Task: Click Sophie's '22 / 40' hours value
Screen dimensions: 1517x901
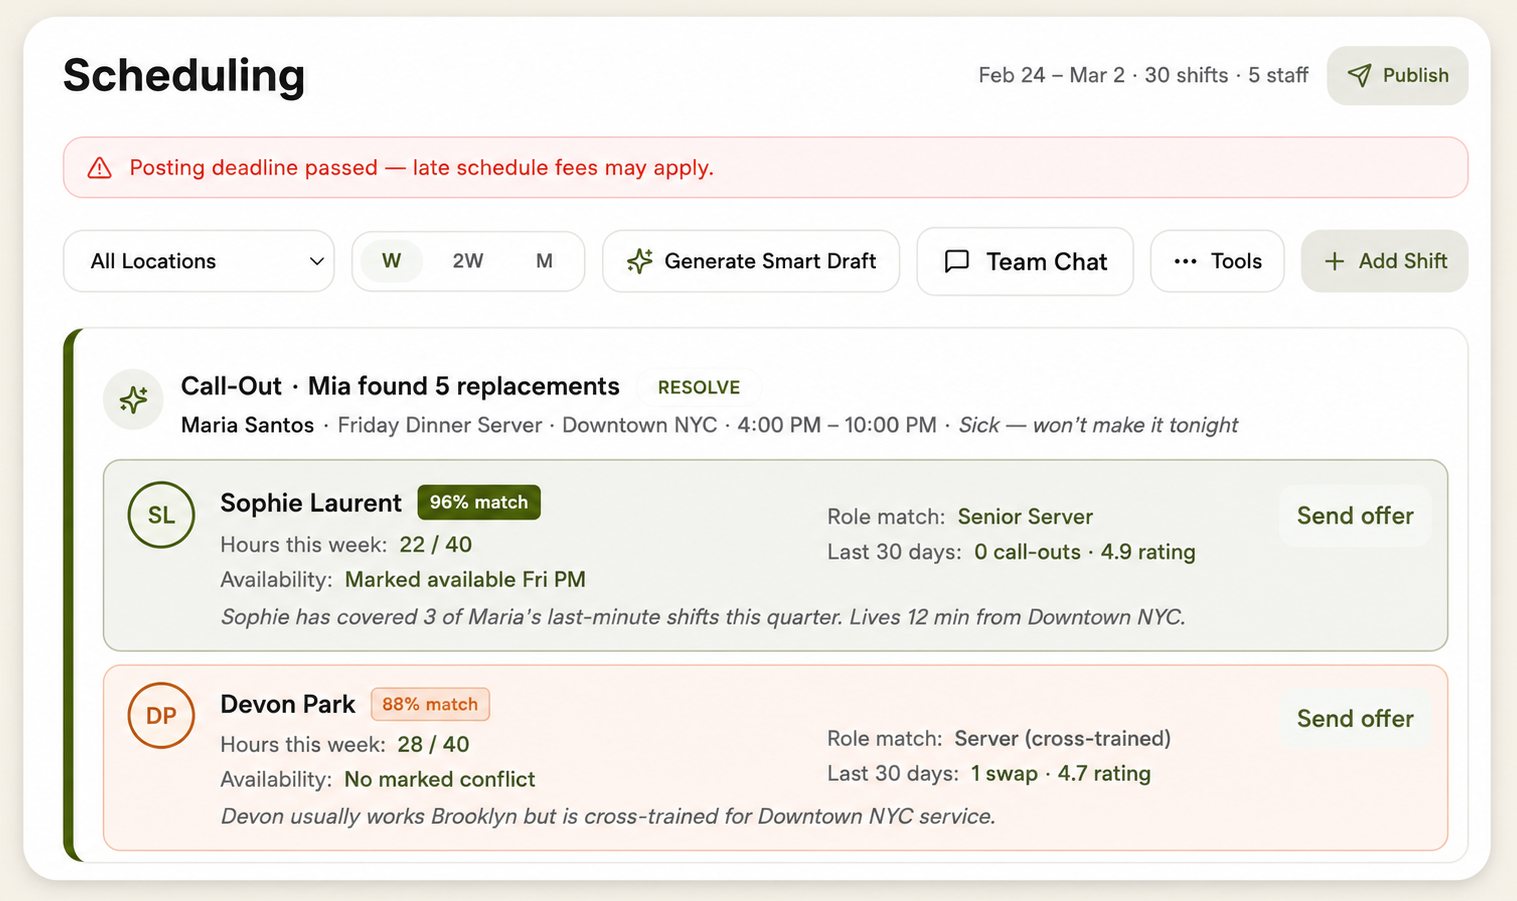Action: click(436, 545)
